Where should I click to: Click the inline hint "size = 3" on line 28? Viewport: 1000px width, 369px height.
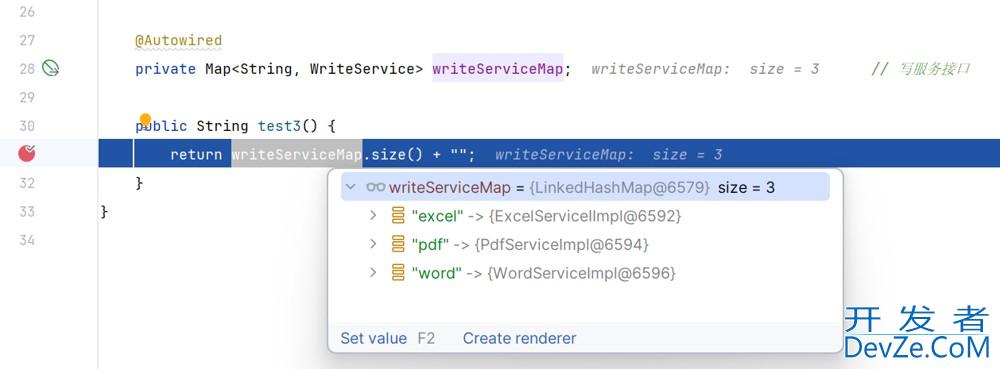pos(784,69)
